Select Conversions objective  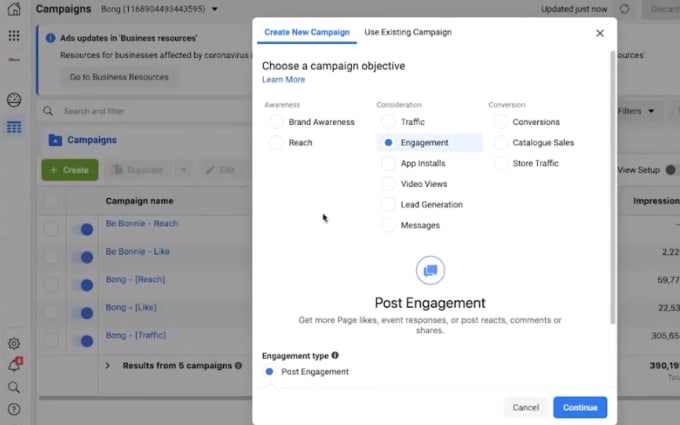(x=500, y=122)
